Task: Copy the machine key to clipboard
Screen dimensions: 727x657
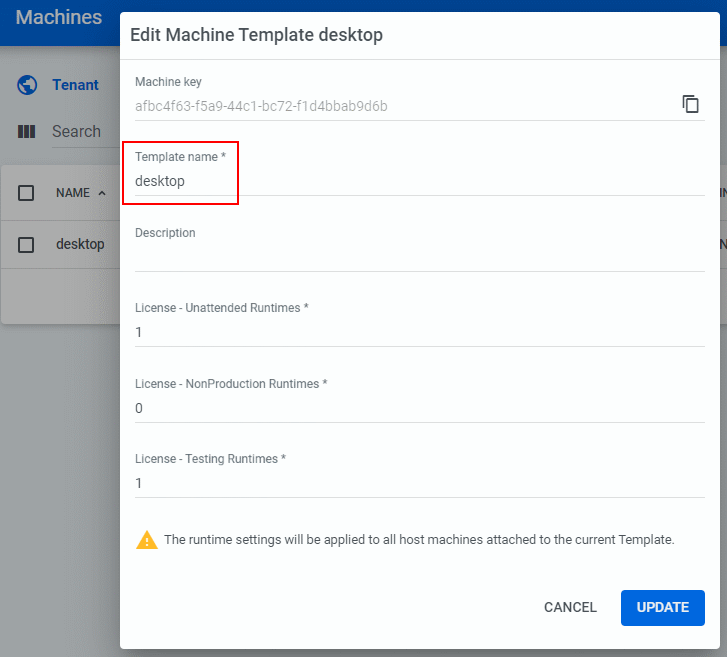Action: click(690, 104)
